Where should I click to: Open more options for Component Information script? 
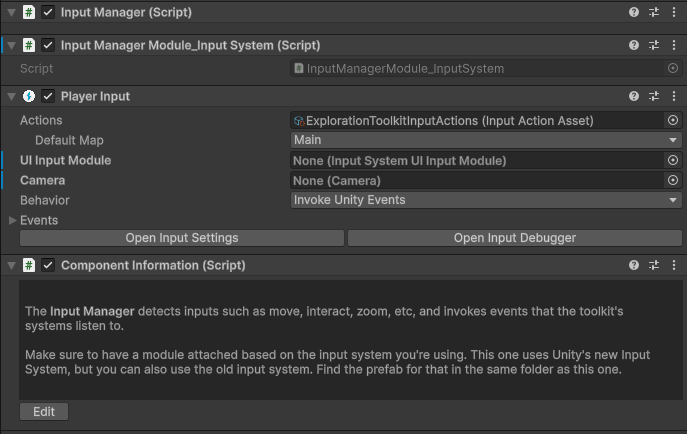674,265
